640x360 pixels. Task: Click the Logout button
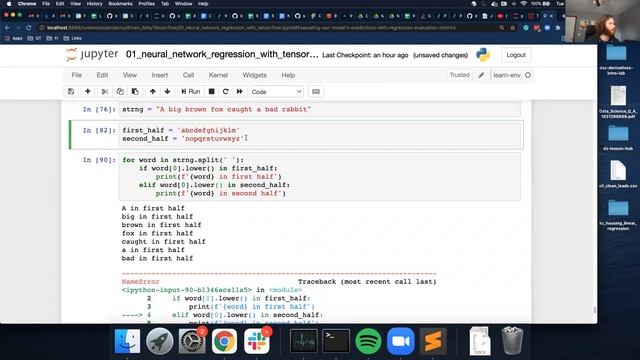tap(516, 55)
